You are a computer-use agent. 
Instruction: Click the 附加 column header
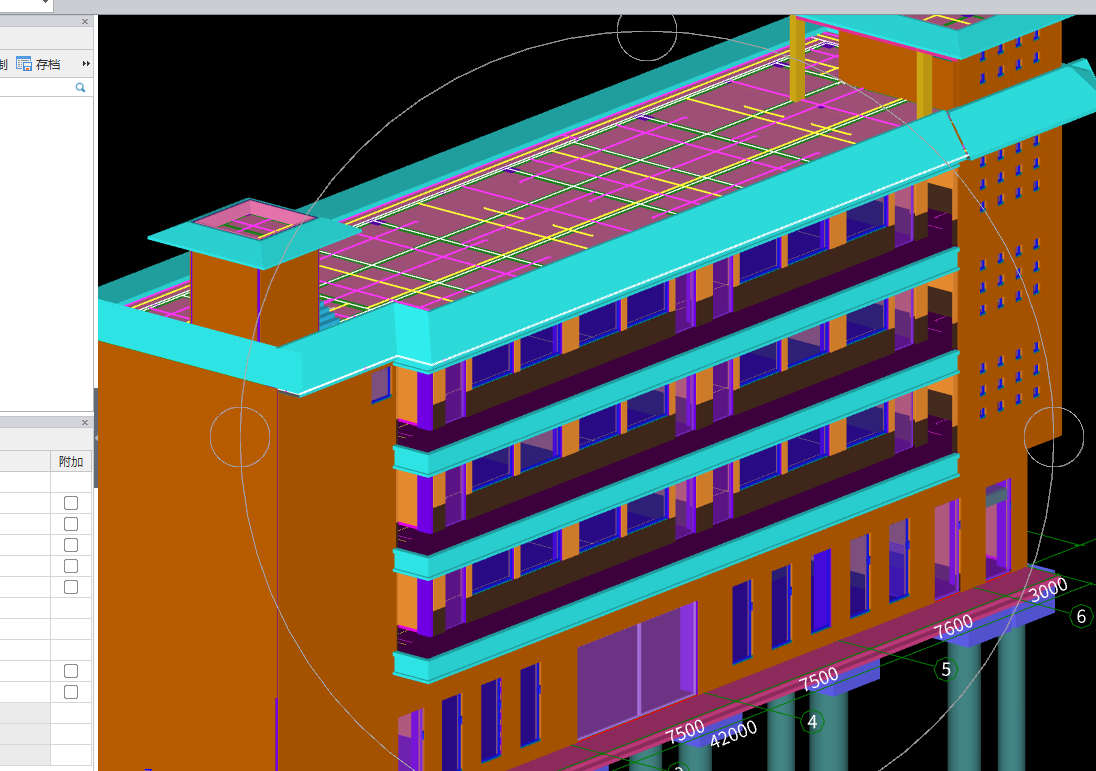pos(71,461)
